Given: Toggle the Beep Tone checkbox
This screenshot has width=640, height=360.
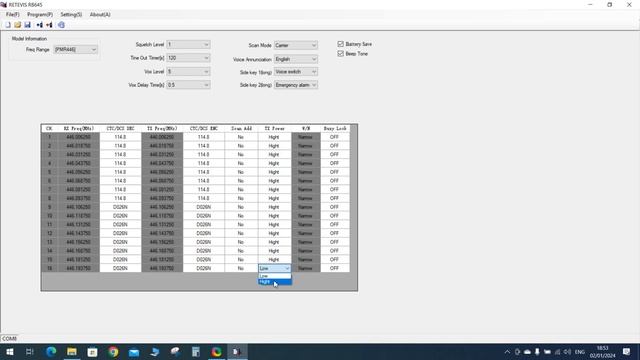Looking at the screenshot, I should tap(340, 54).
